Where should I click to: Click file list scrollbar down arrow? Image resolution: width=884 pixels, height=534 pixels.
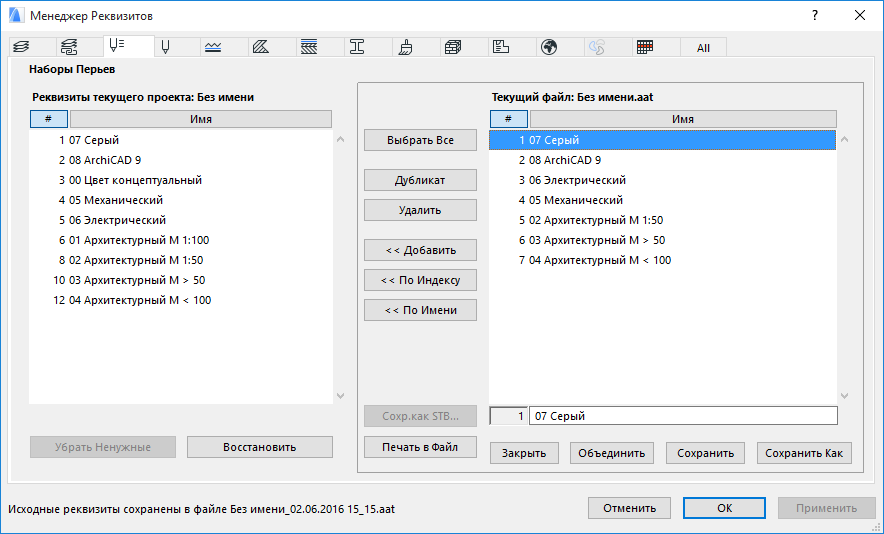tap(845, 396)
